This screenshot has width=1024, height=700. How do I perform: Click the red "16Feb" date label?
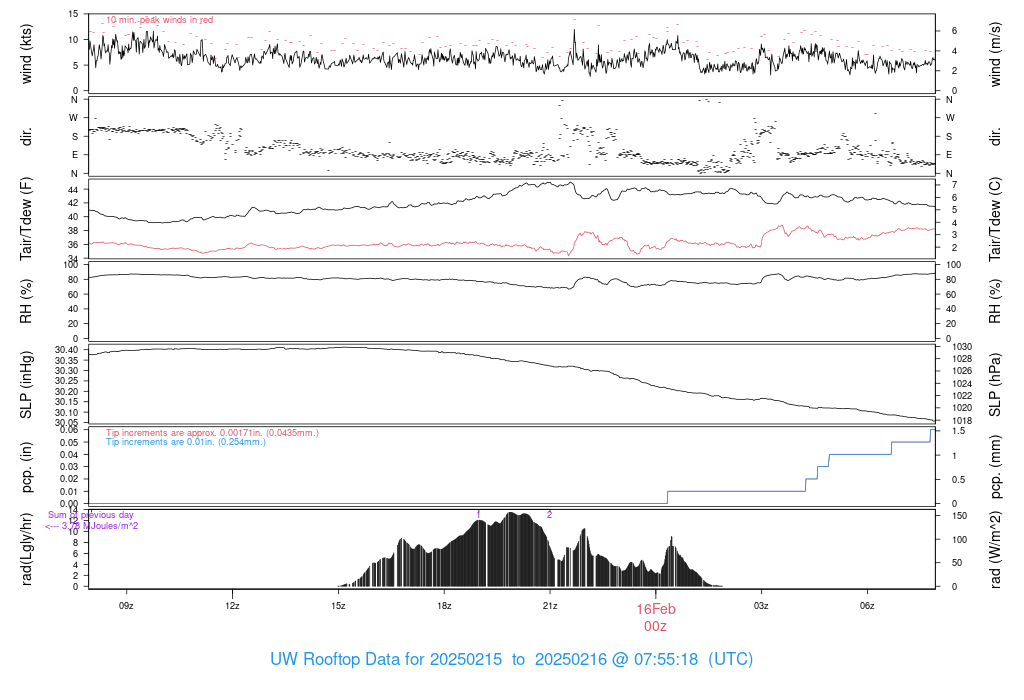[x=656, y=609]
